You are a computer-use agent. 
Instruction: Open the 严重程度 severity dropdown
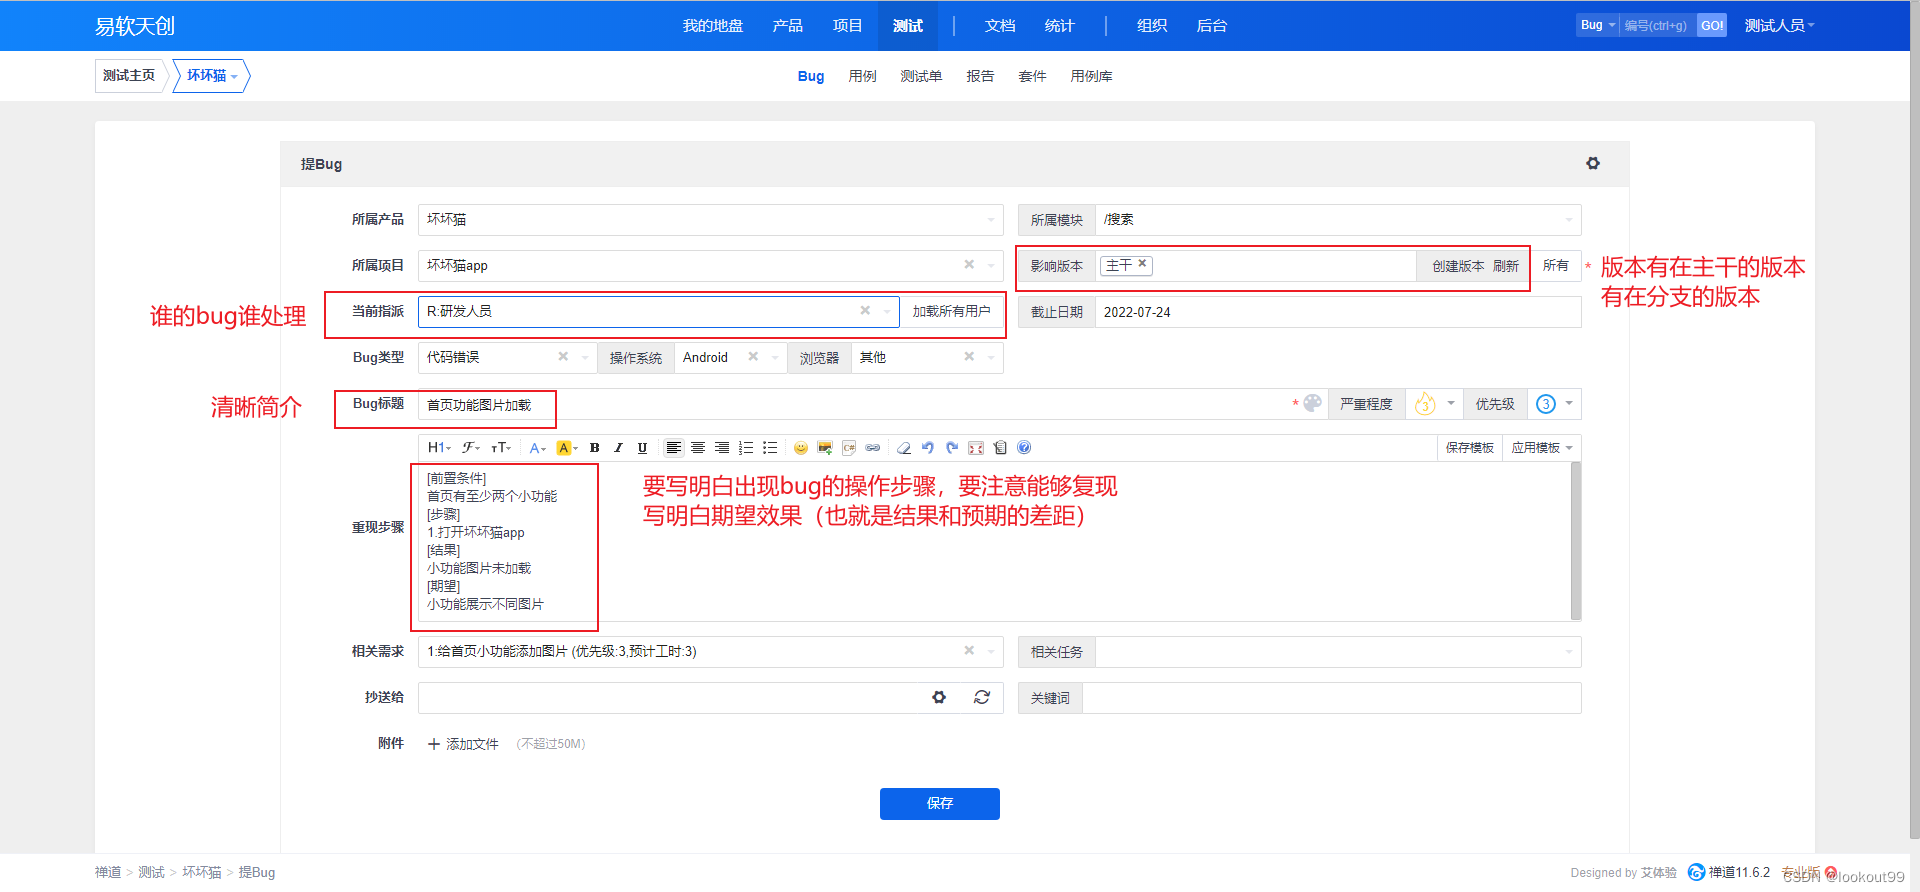coord(1434,404)
